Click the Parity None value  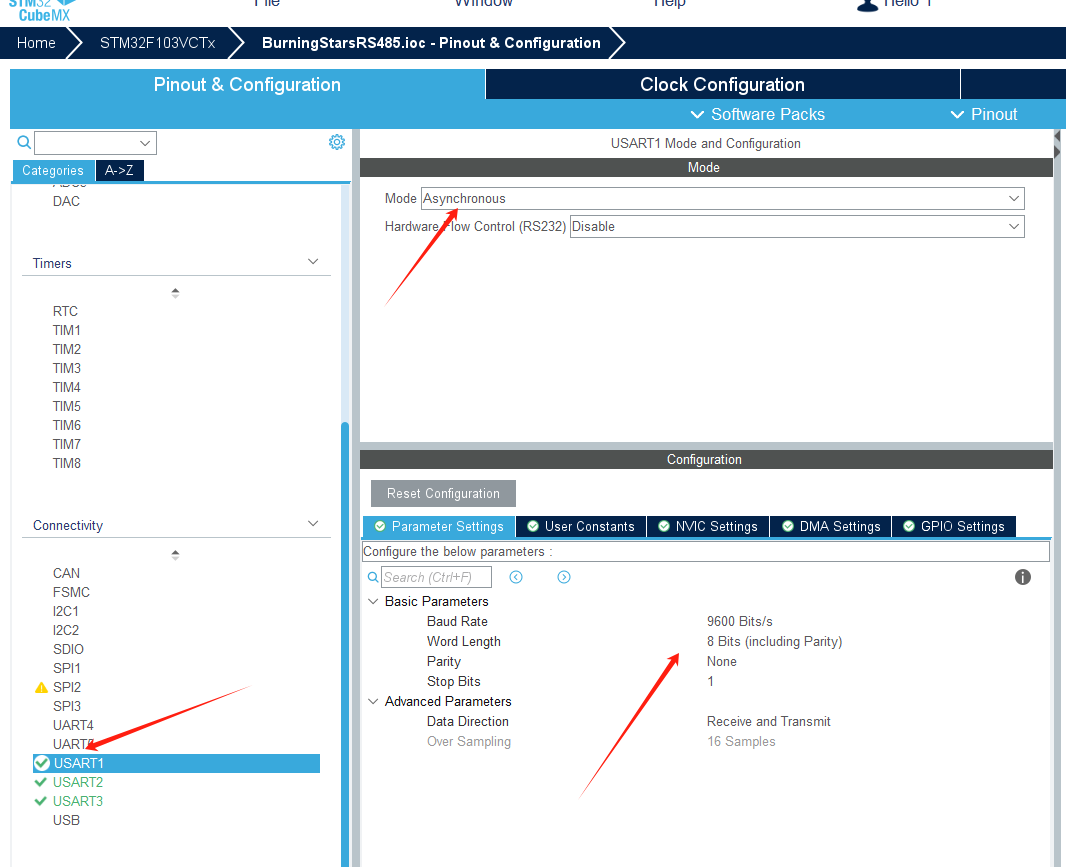click(721, 662)
